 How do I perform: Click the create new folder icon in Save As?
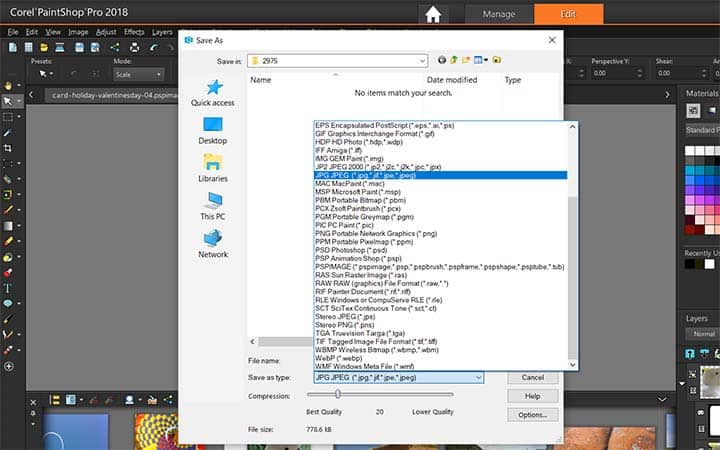466,60
